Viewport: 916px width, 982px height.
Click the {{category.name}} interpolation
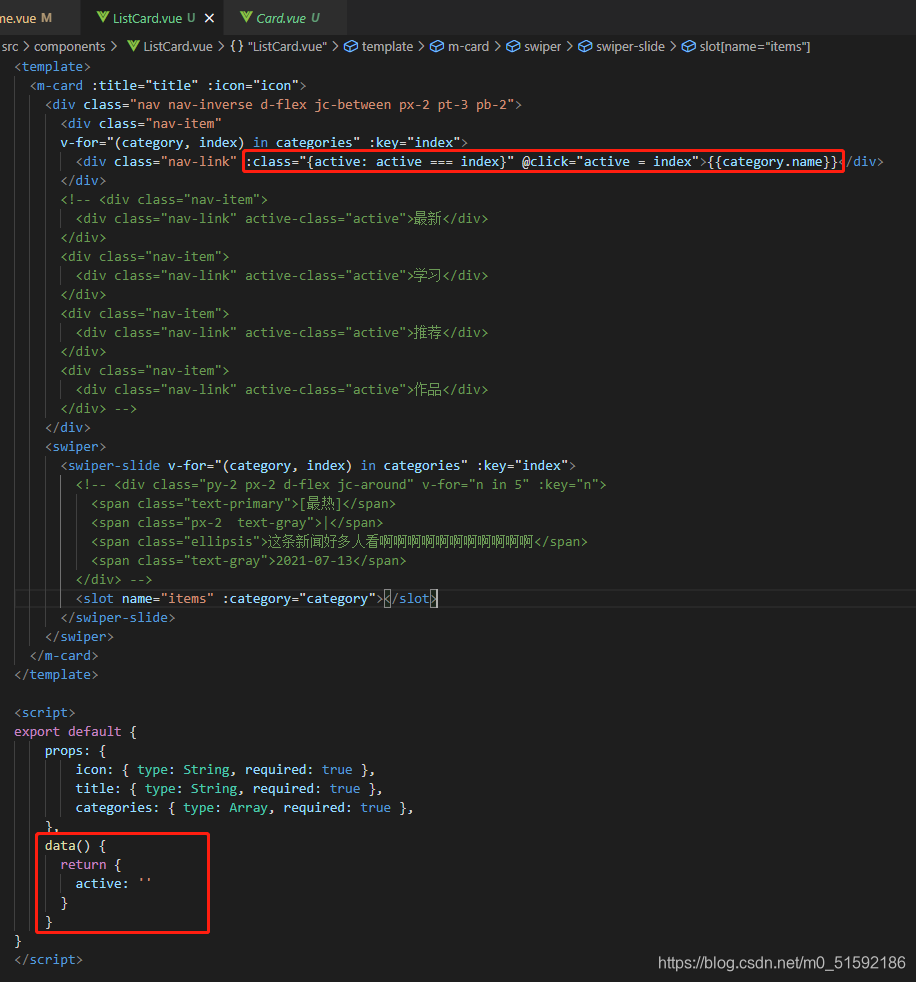tap(773, 162)
